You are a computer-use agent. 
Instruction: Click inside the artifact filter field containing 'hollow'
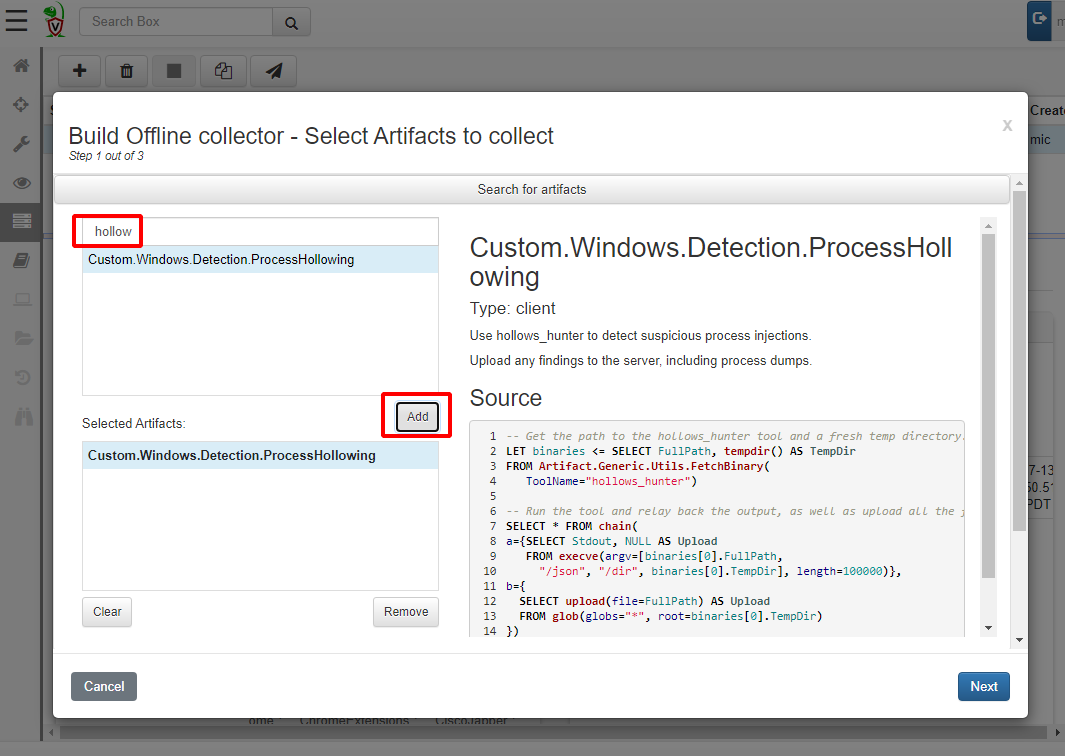[260, 231]
